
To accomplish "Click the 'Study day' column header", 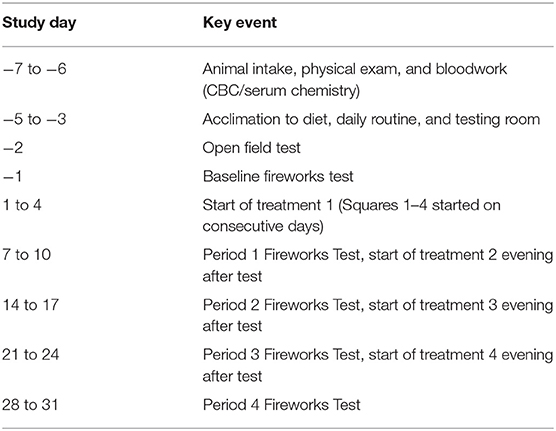I will [39, 23].
